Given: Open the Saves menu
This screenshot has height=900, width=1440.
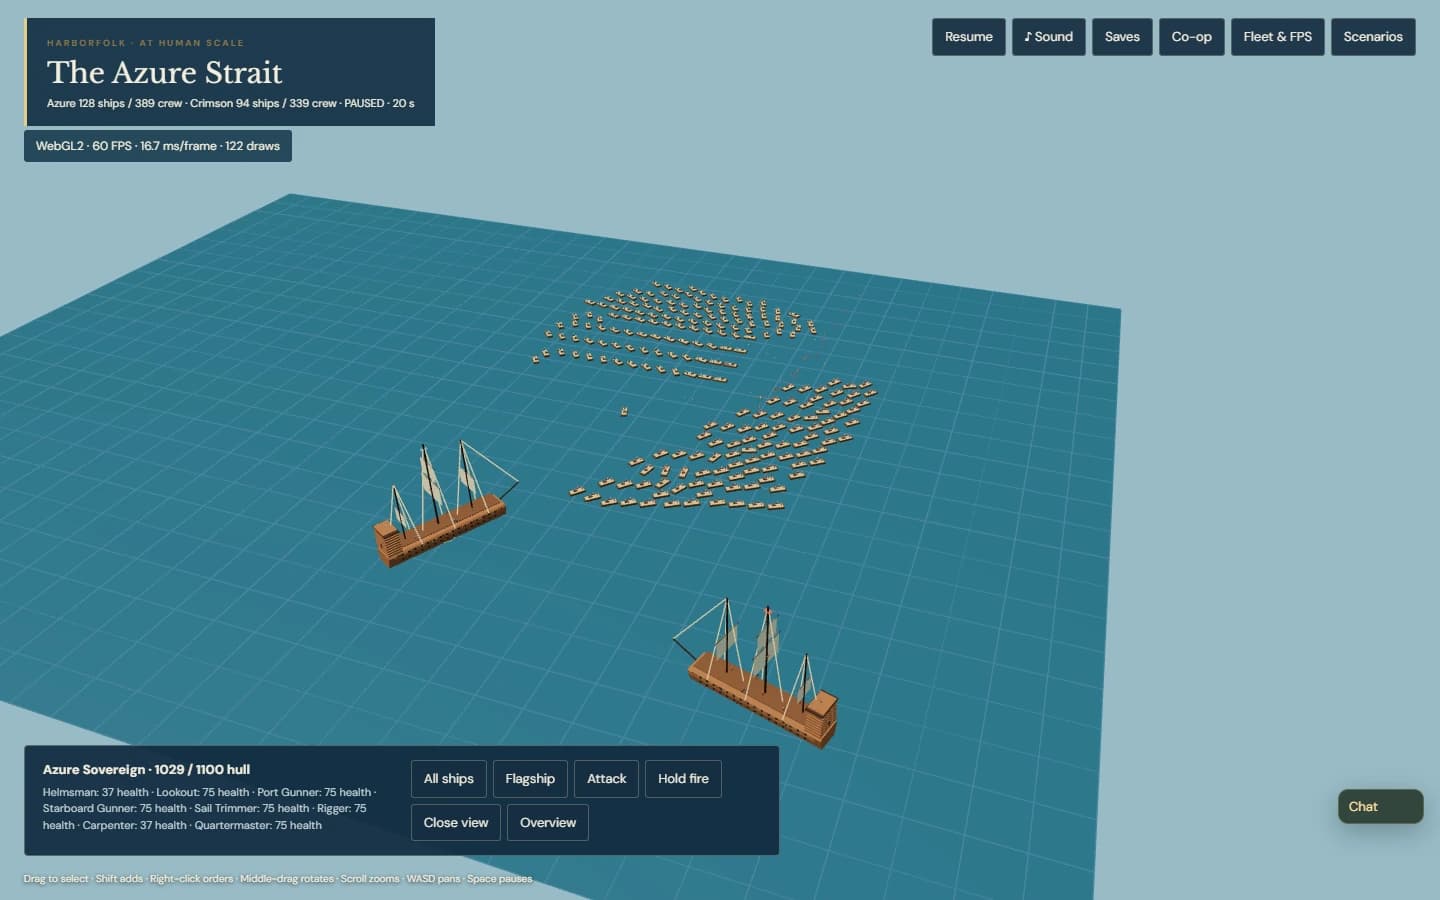Looking at the screenshot, I should [x=1122, y=37].
